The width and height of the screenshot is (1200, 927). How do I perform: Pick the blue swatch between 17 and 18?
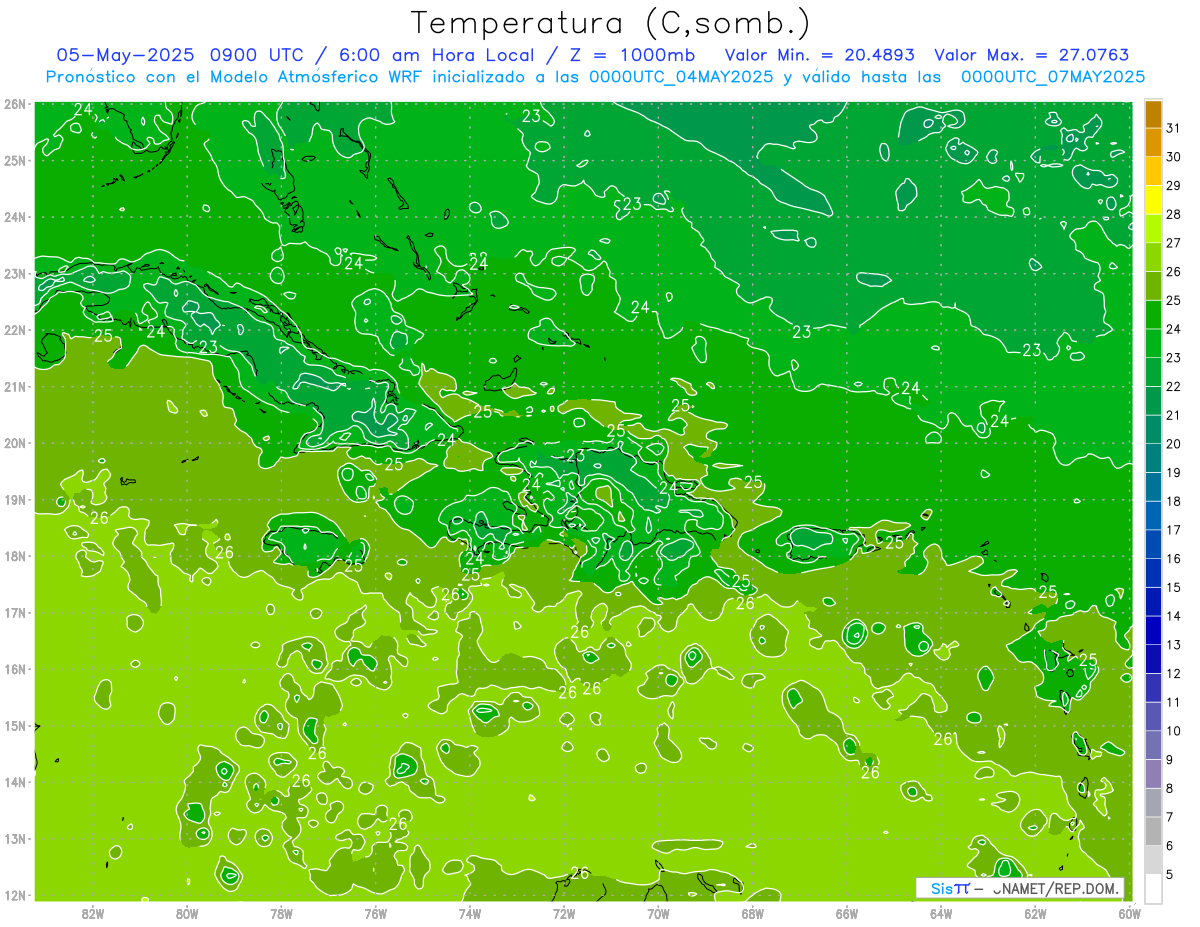tap(1153, 516)
